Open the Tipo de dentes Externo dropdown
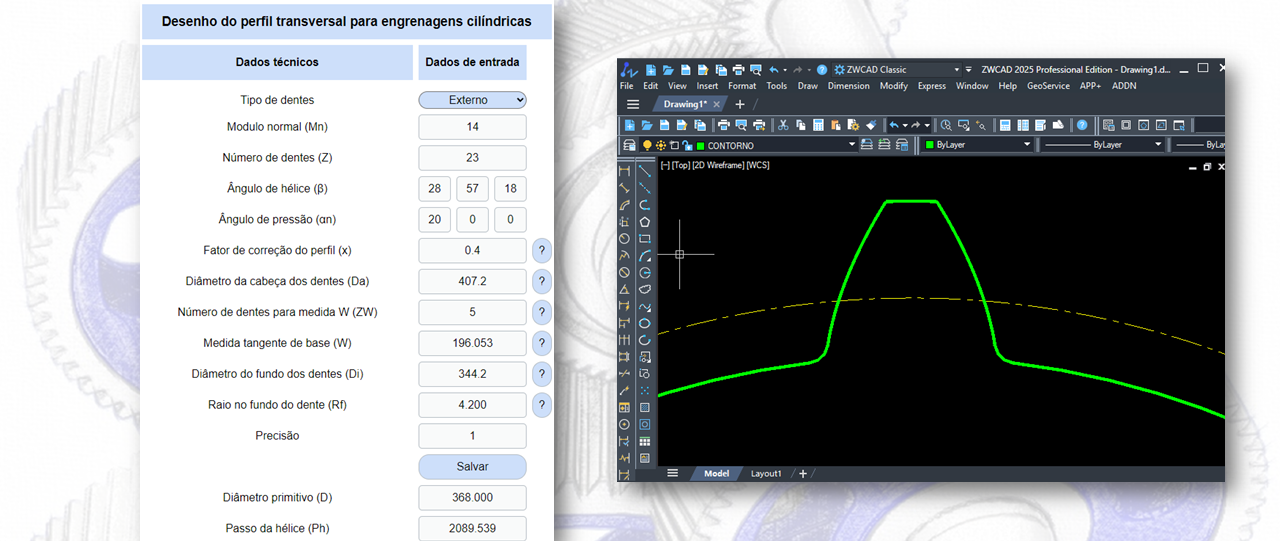 472,100
